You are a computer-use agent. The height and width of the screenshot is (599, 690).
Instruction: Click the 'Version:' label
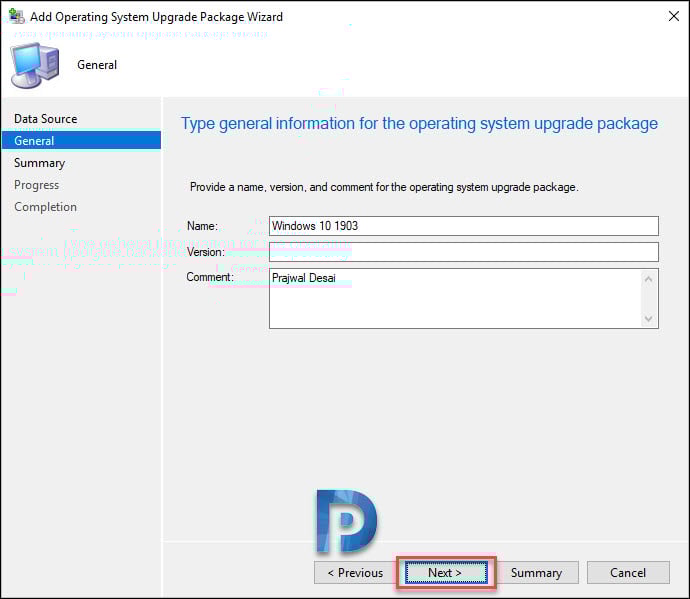click(206, 252)
